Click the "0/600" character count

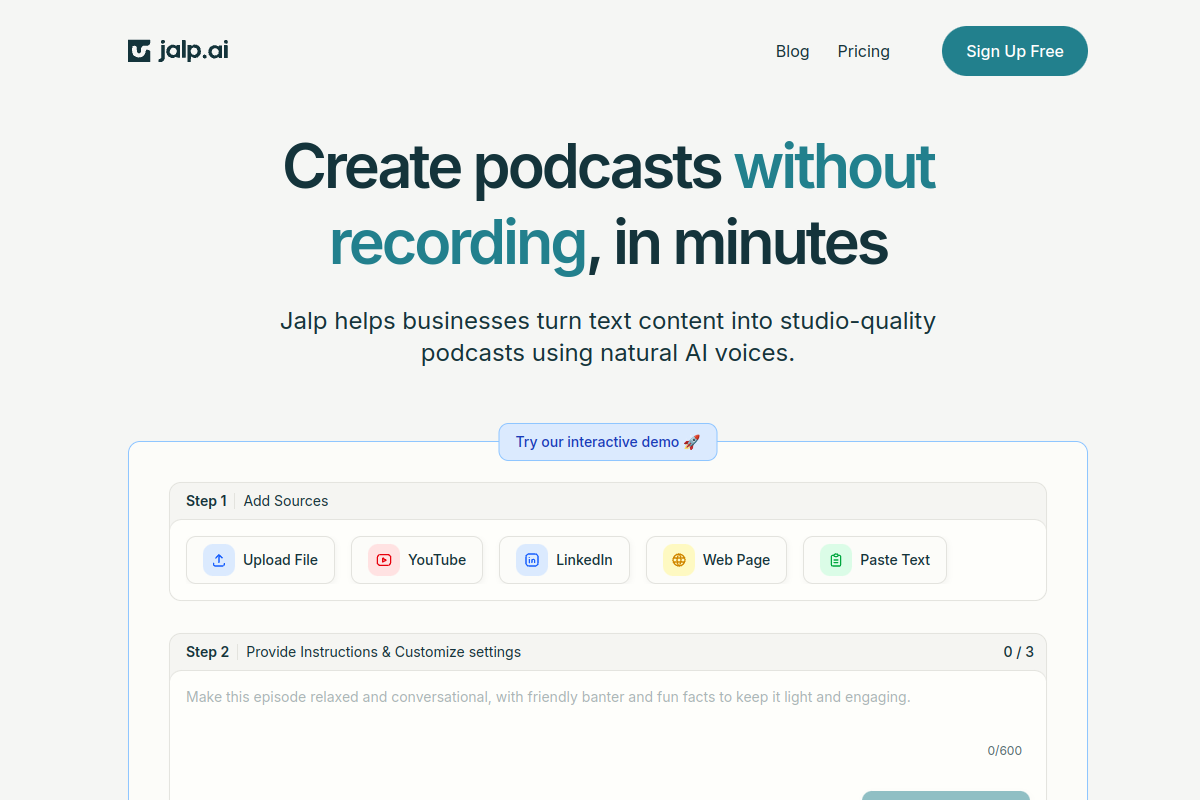point(1005,751)
